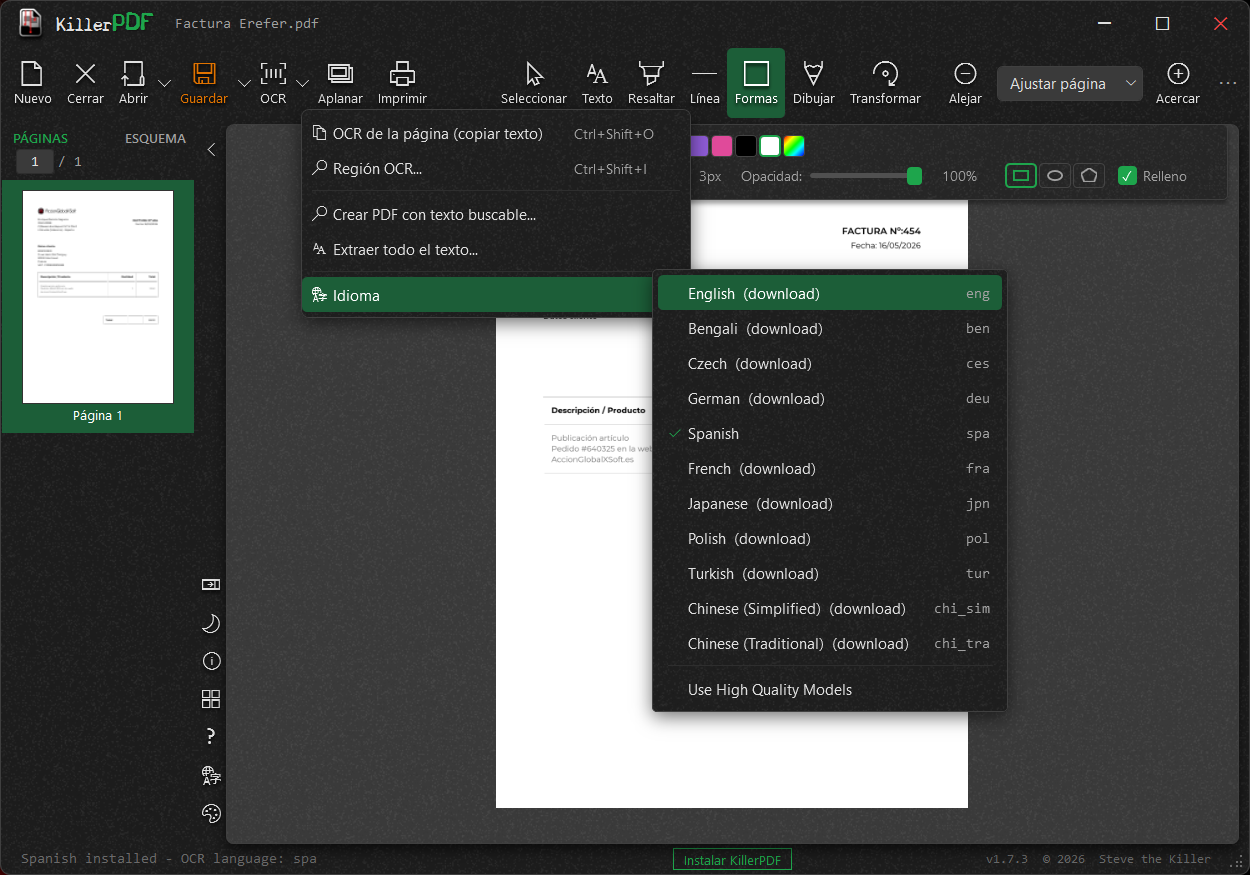Choose the Seleccionar tool
This screenshot has height=875, width=1250.
[x=534, y=83]
